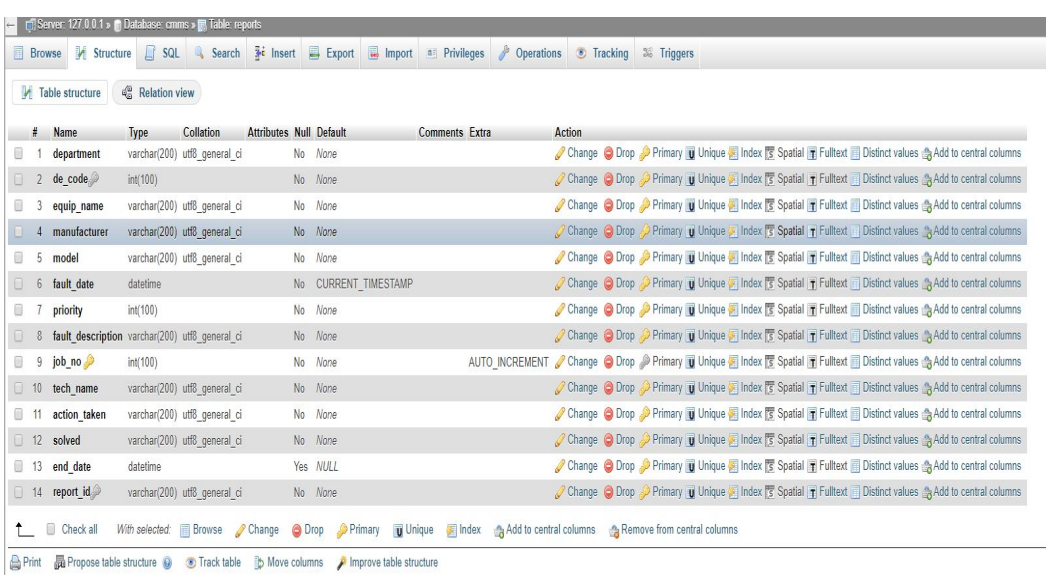Click Spatial icon for fault_date row

pos(770,283)
